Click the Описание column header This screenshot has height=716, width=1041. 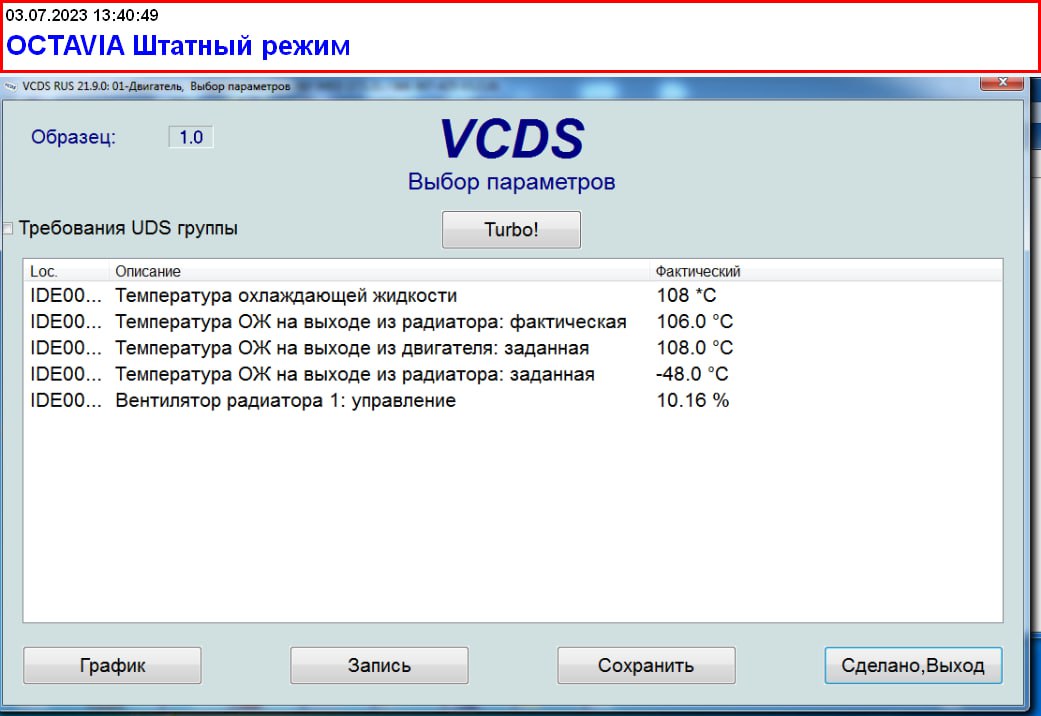click(378, 271)
